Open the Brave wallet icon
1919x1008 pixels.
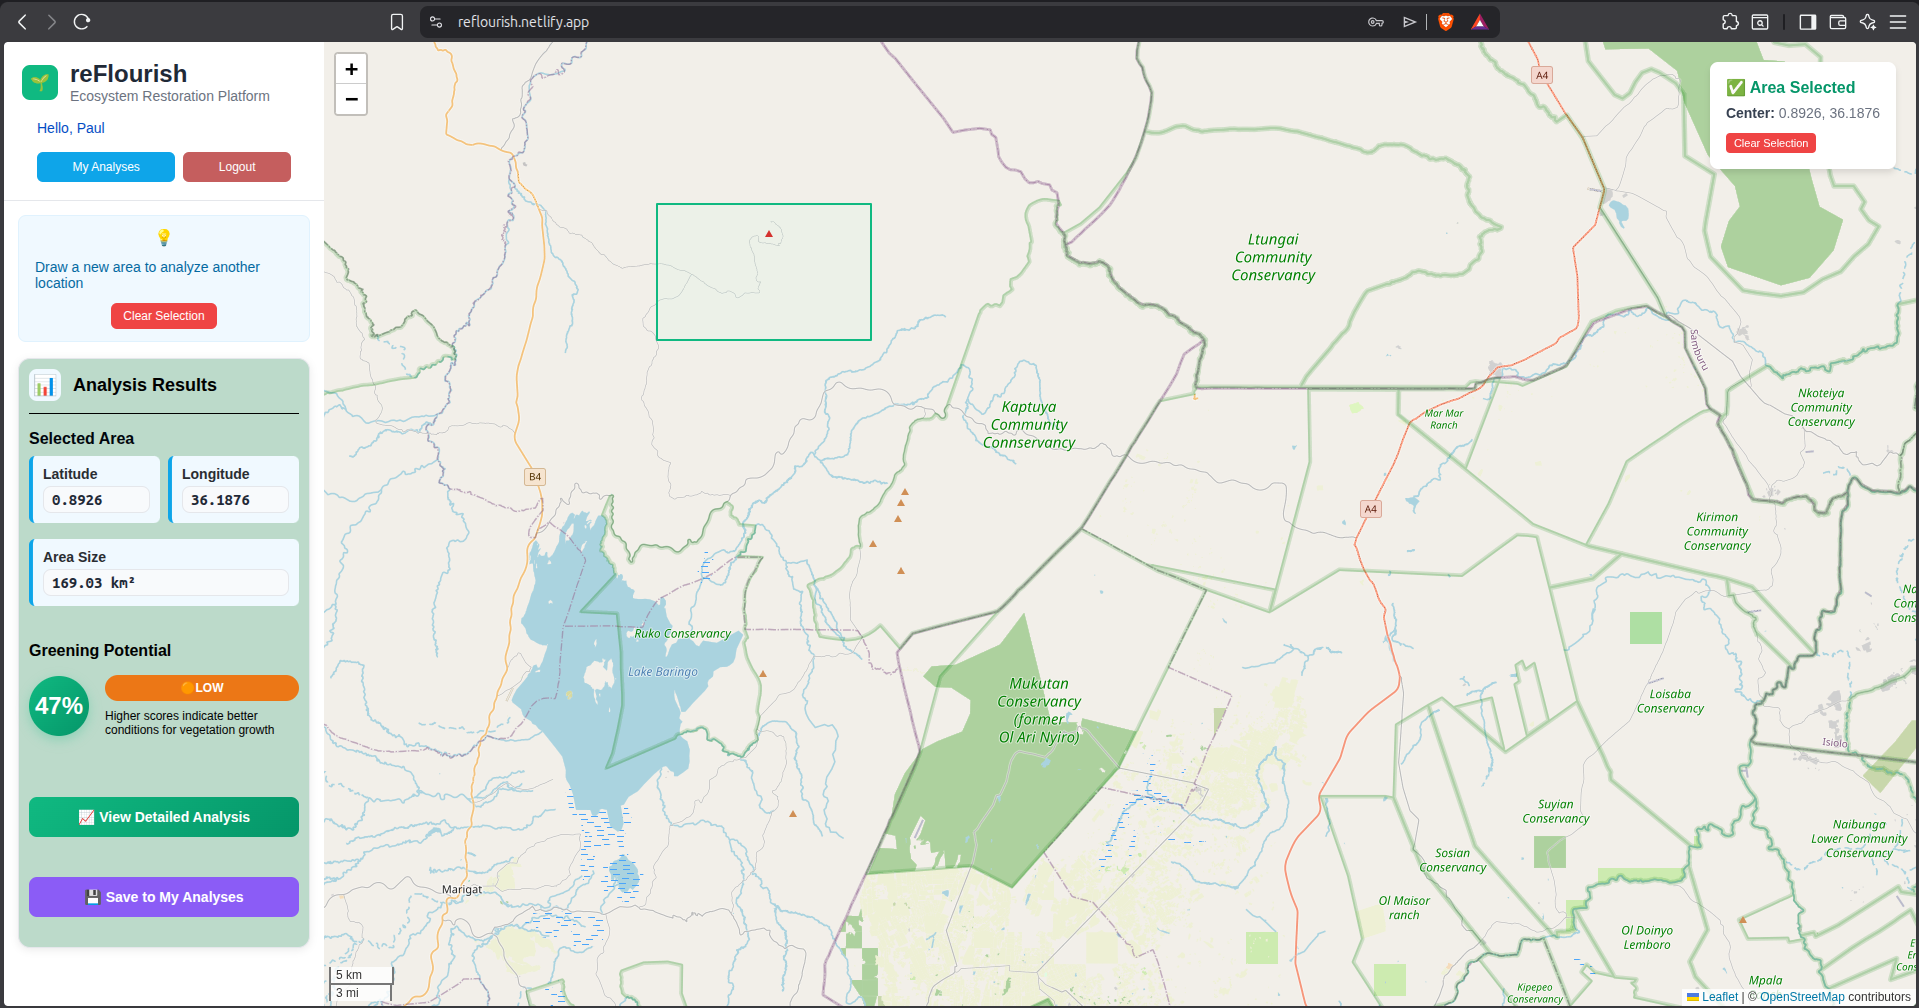click(1837, 22)
